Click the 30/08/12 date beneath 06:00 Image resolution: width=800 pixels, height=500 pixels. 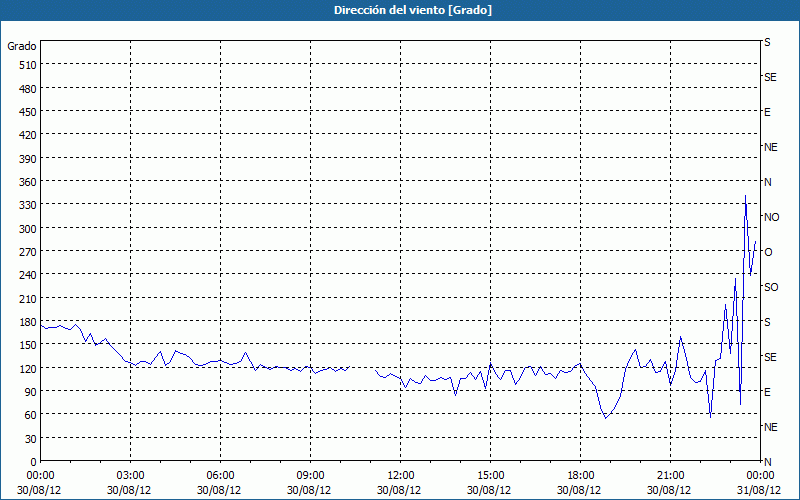pyautogui.click(x=219, y=490)
